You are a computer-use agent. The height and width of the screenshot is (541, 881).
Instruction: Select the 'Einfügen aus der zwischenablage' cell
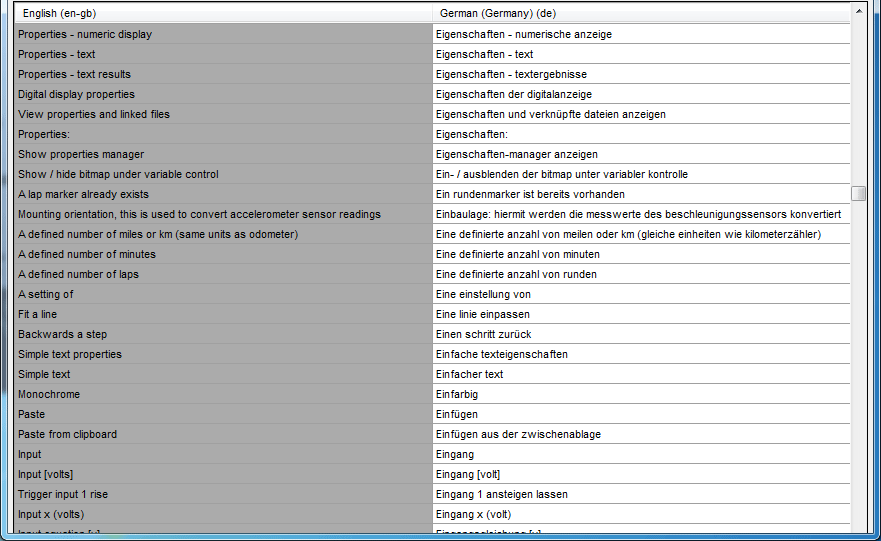click(641, 434)
